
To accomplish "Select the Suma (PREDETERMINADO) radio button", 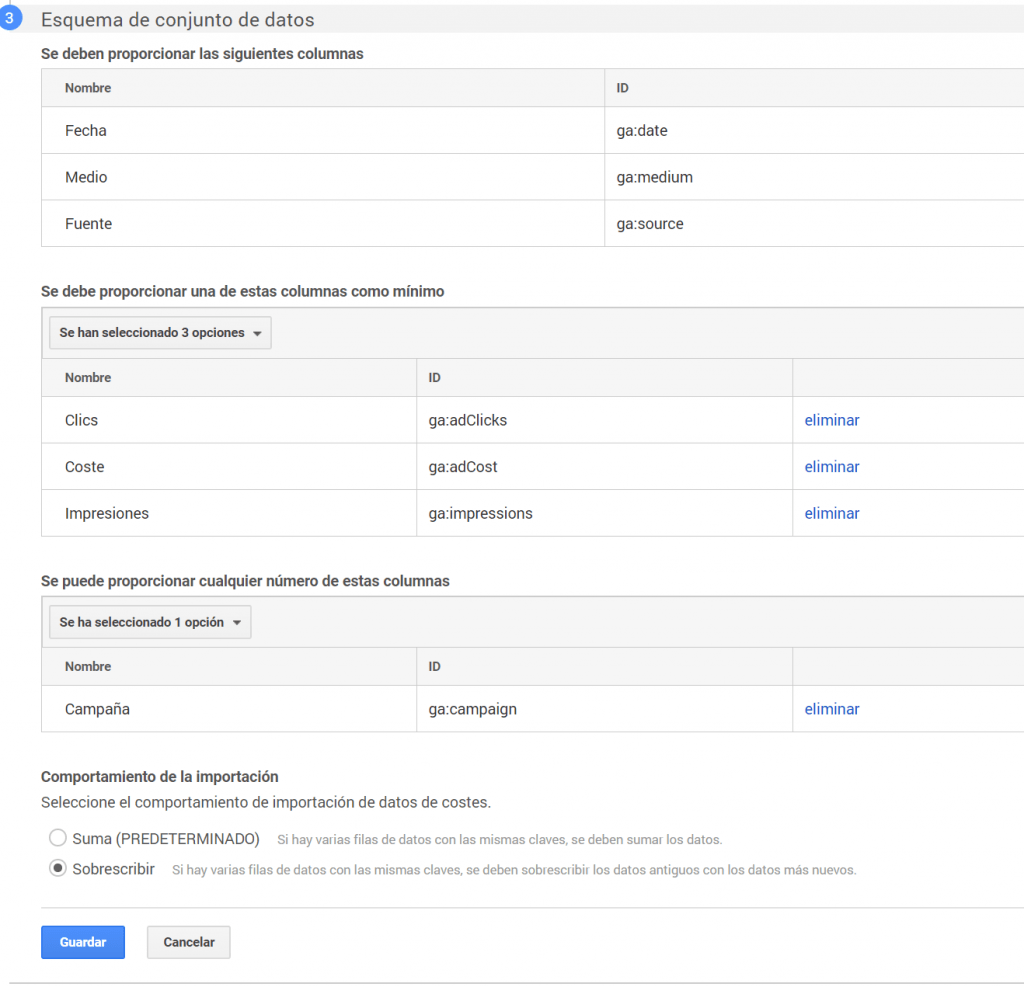I will pos(58,837).
